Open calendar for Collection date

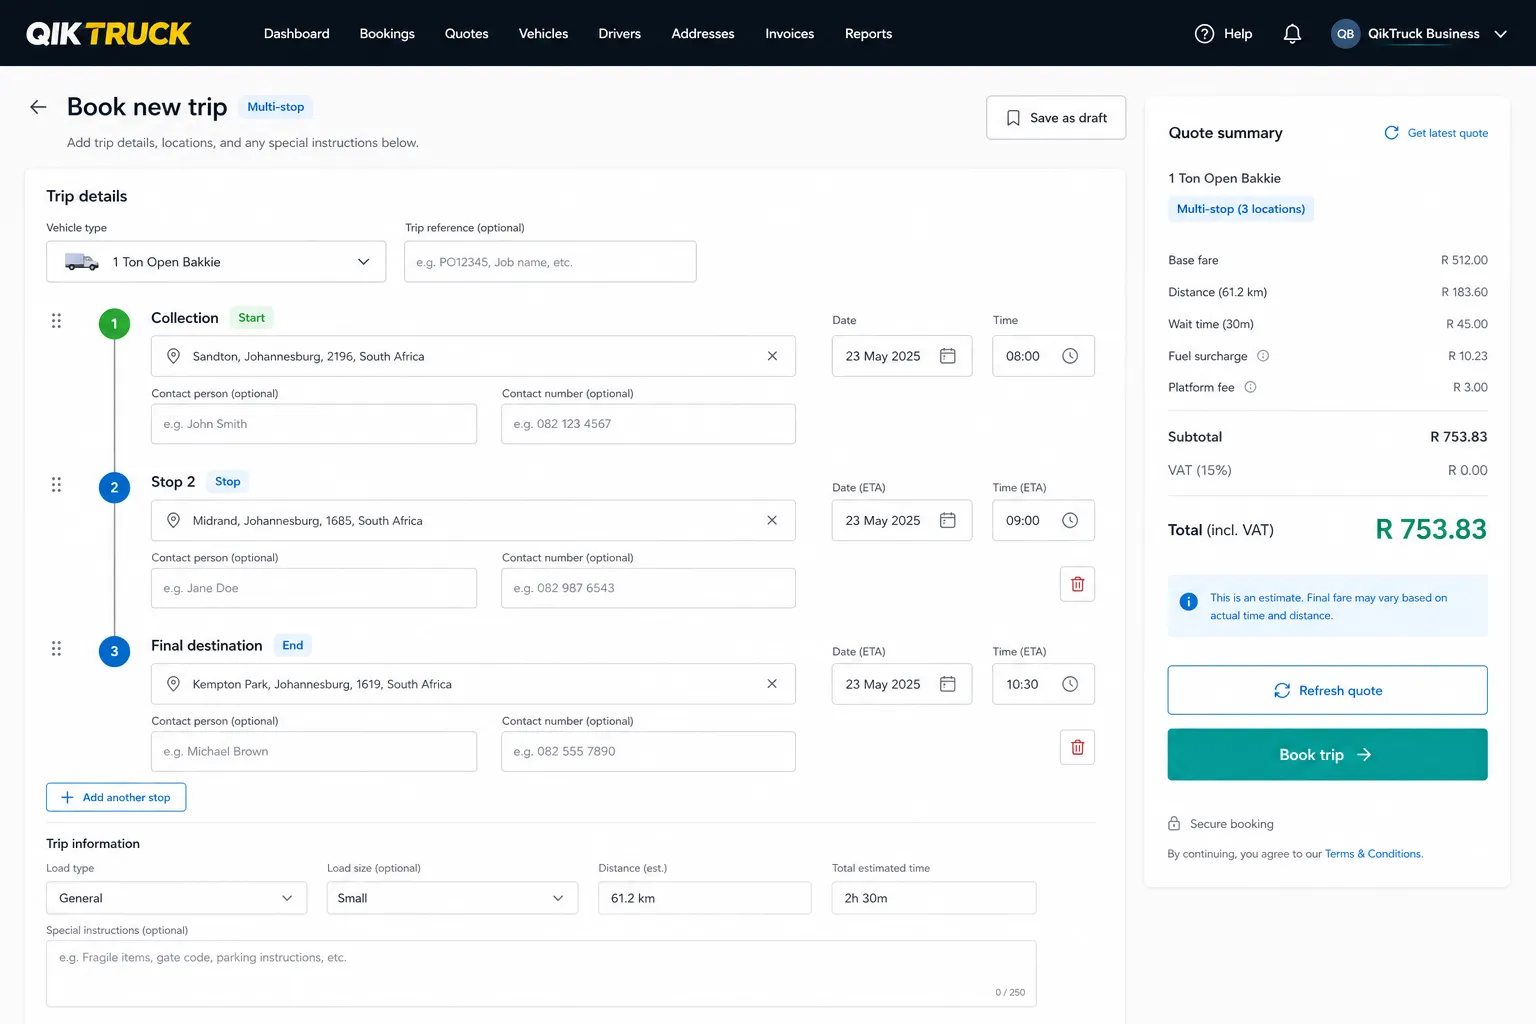[x=948, y=356]
